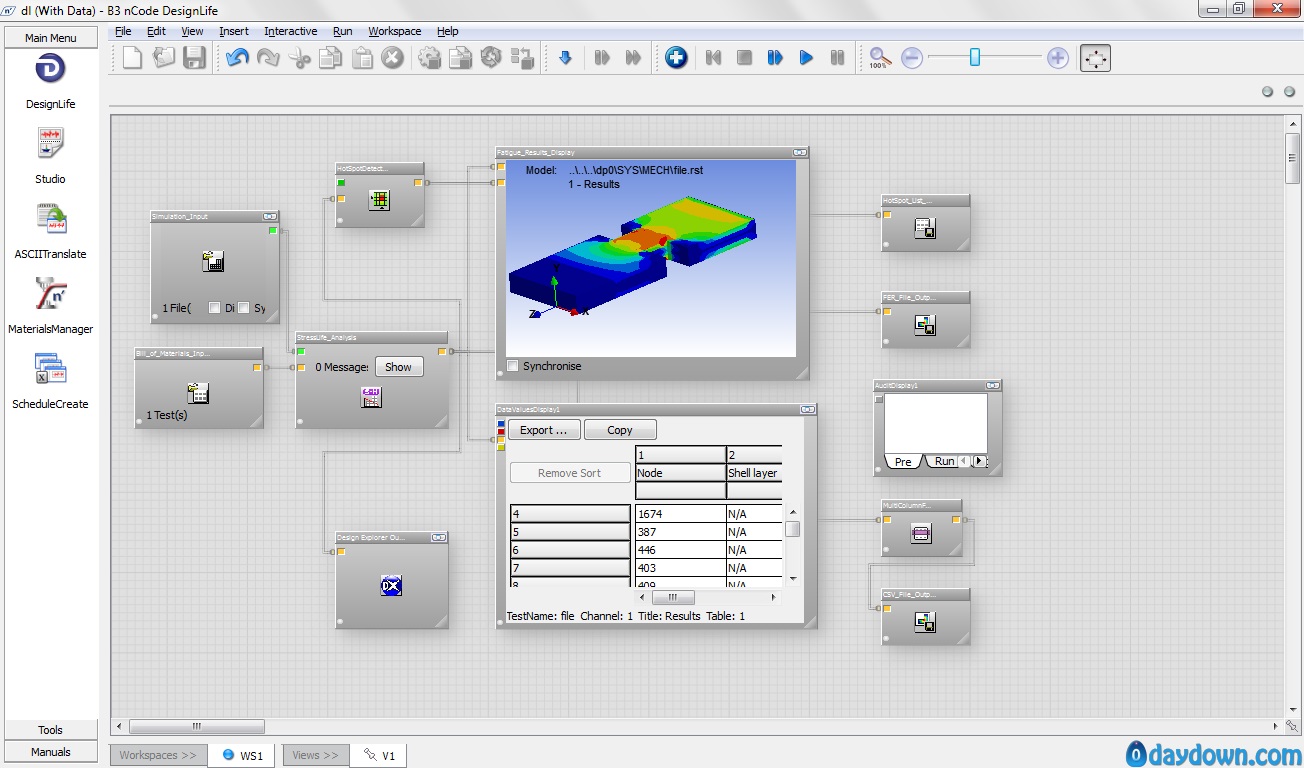Viewport: 1304px width, 768px height.
Task: Click the HotSpotDetection glyph grid icon
Action: [x=379, y=200]
